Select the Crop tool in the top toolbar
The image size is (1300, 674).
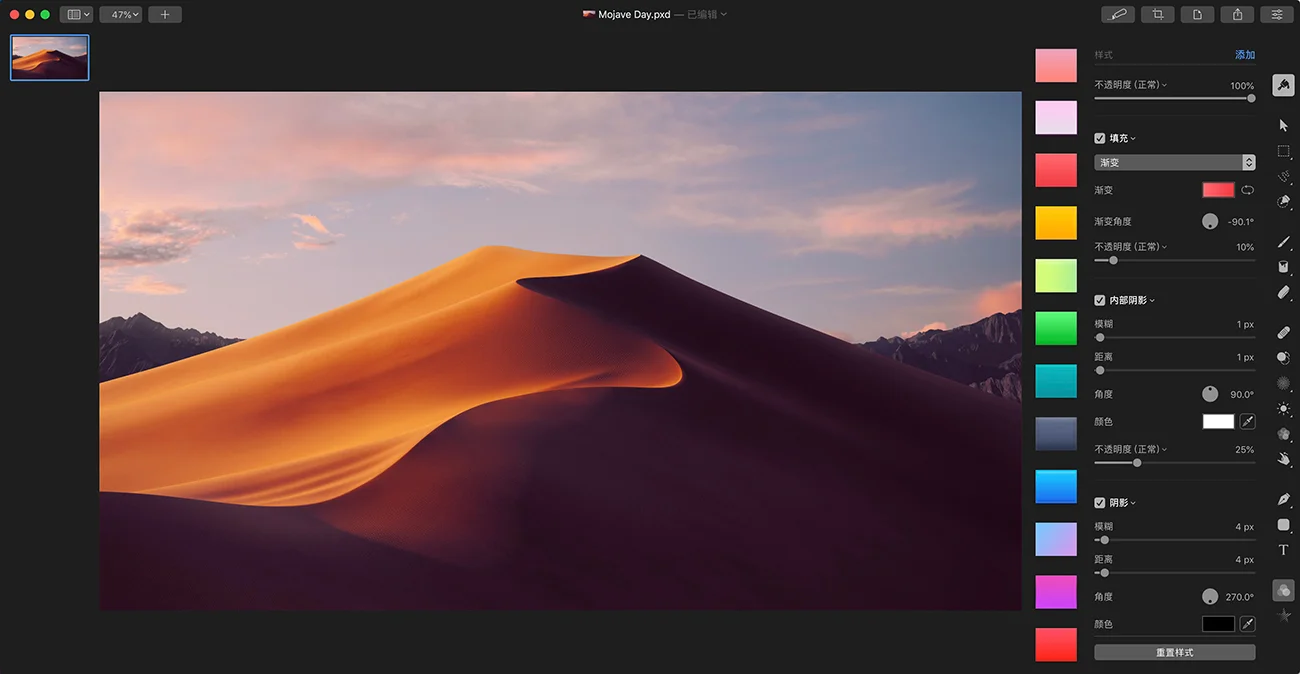[1157, 14]
